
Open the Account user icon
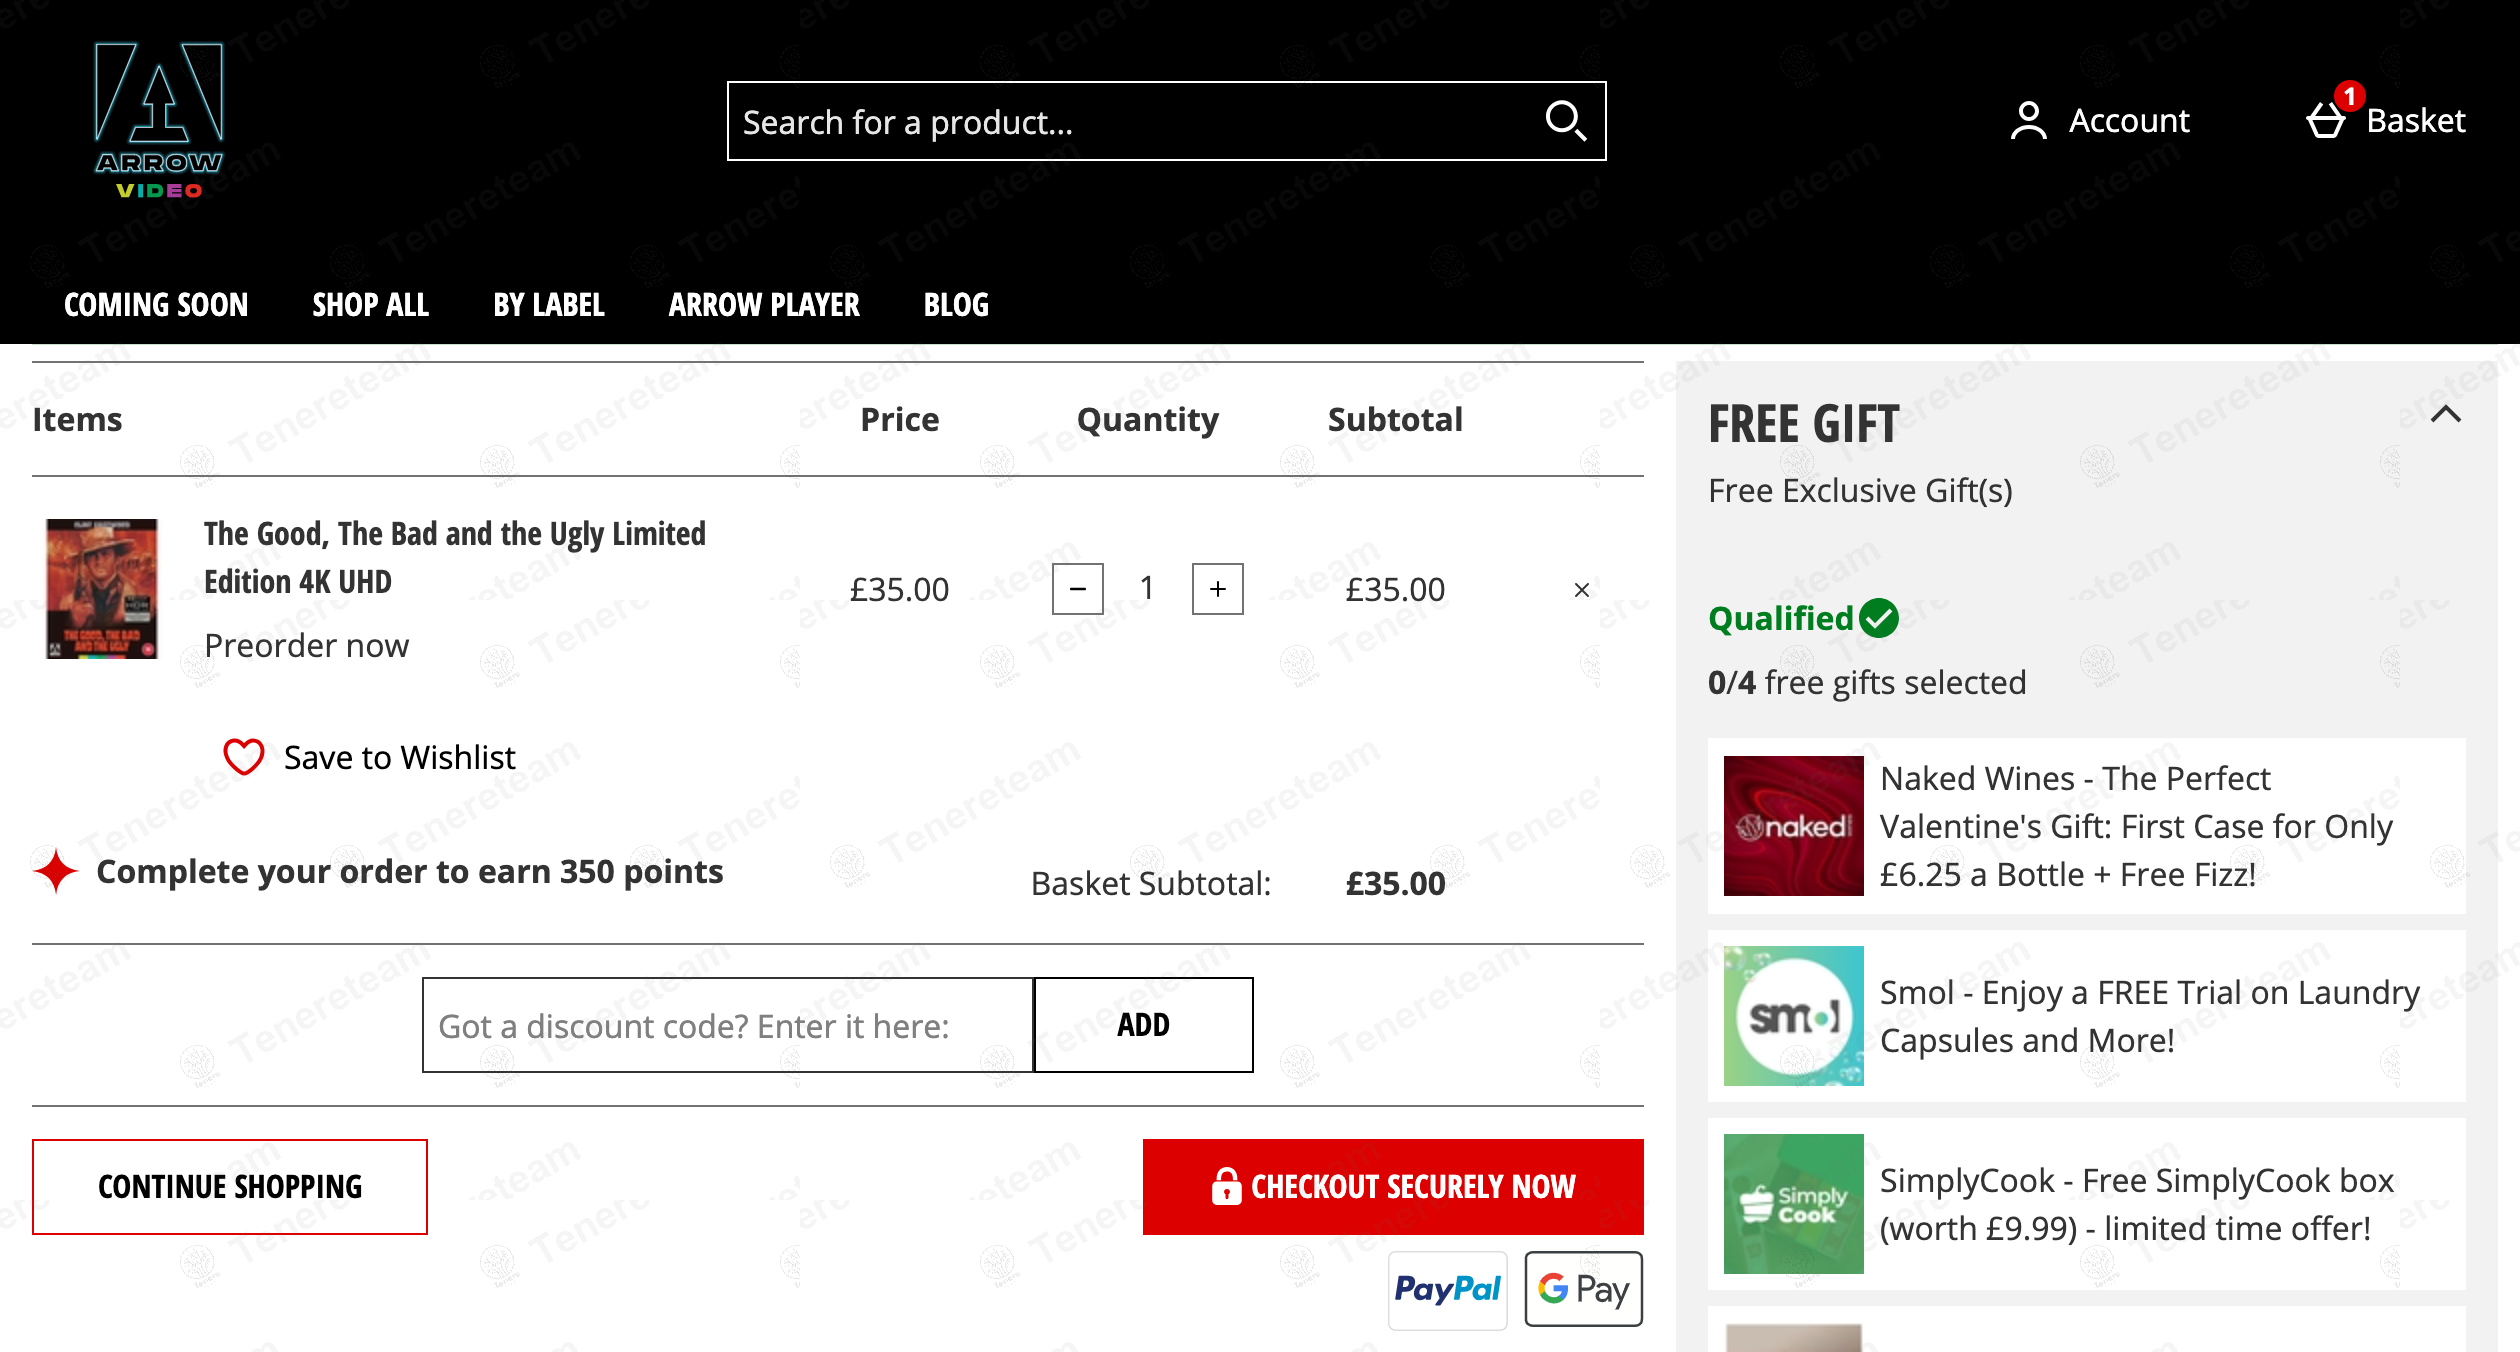tap(2028, 121)
